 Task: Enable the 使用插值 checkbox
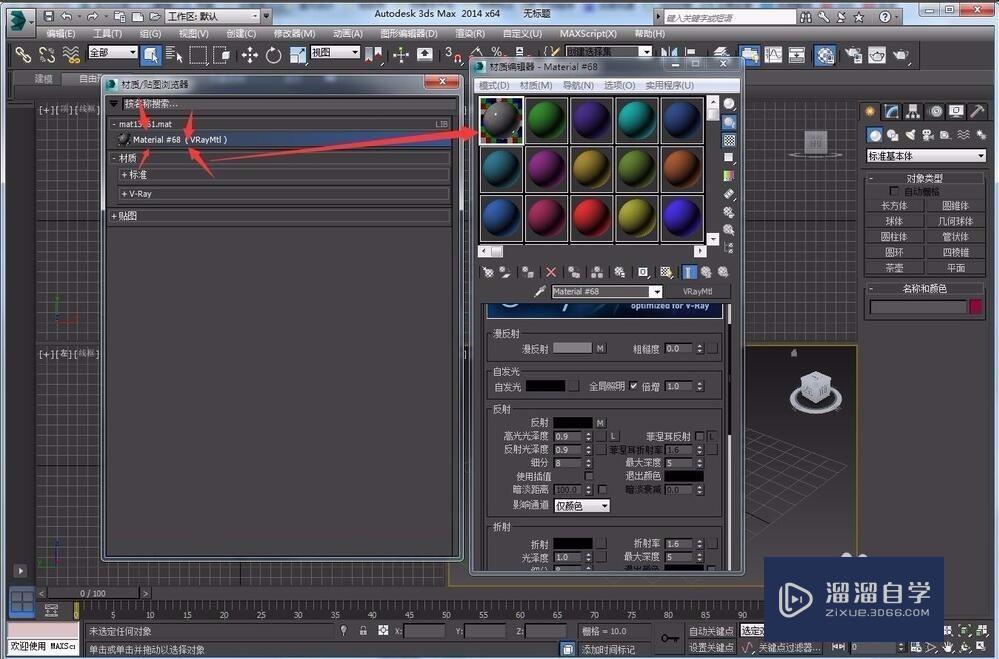pyautogui.click(x=589, y=476)
